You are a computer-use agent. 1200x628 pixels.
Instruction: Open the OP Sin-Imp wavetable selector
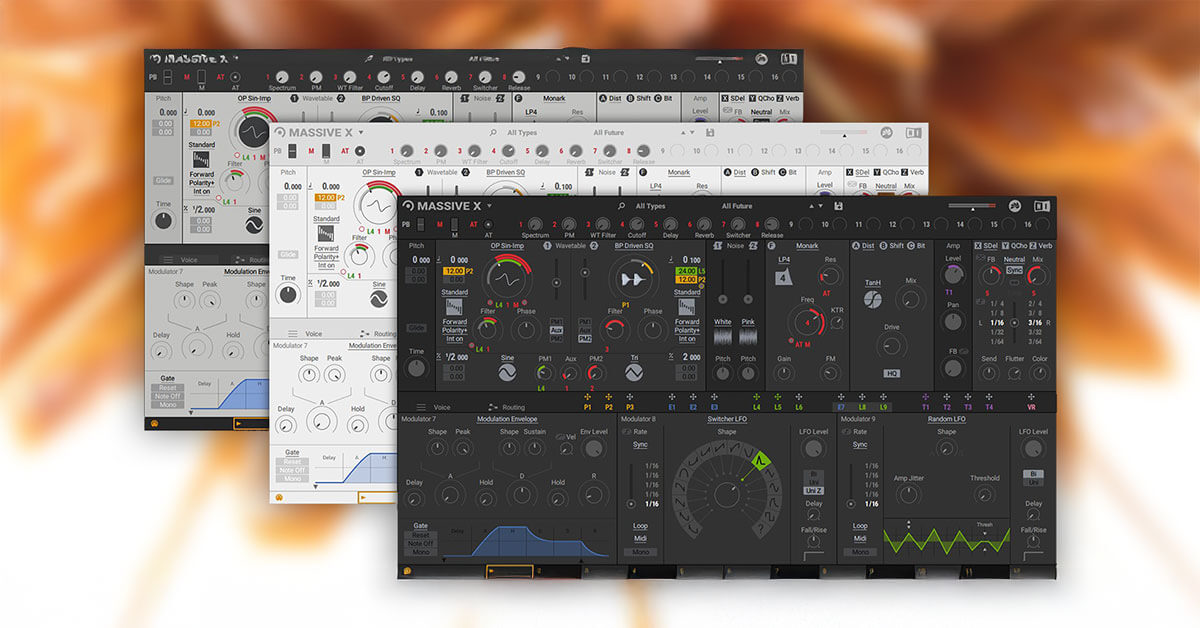(x=508, y=246)
